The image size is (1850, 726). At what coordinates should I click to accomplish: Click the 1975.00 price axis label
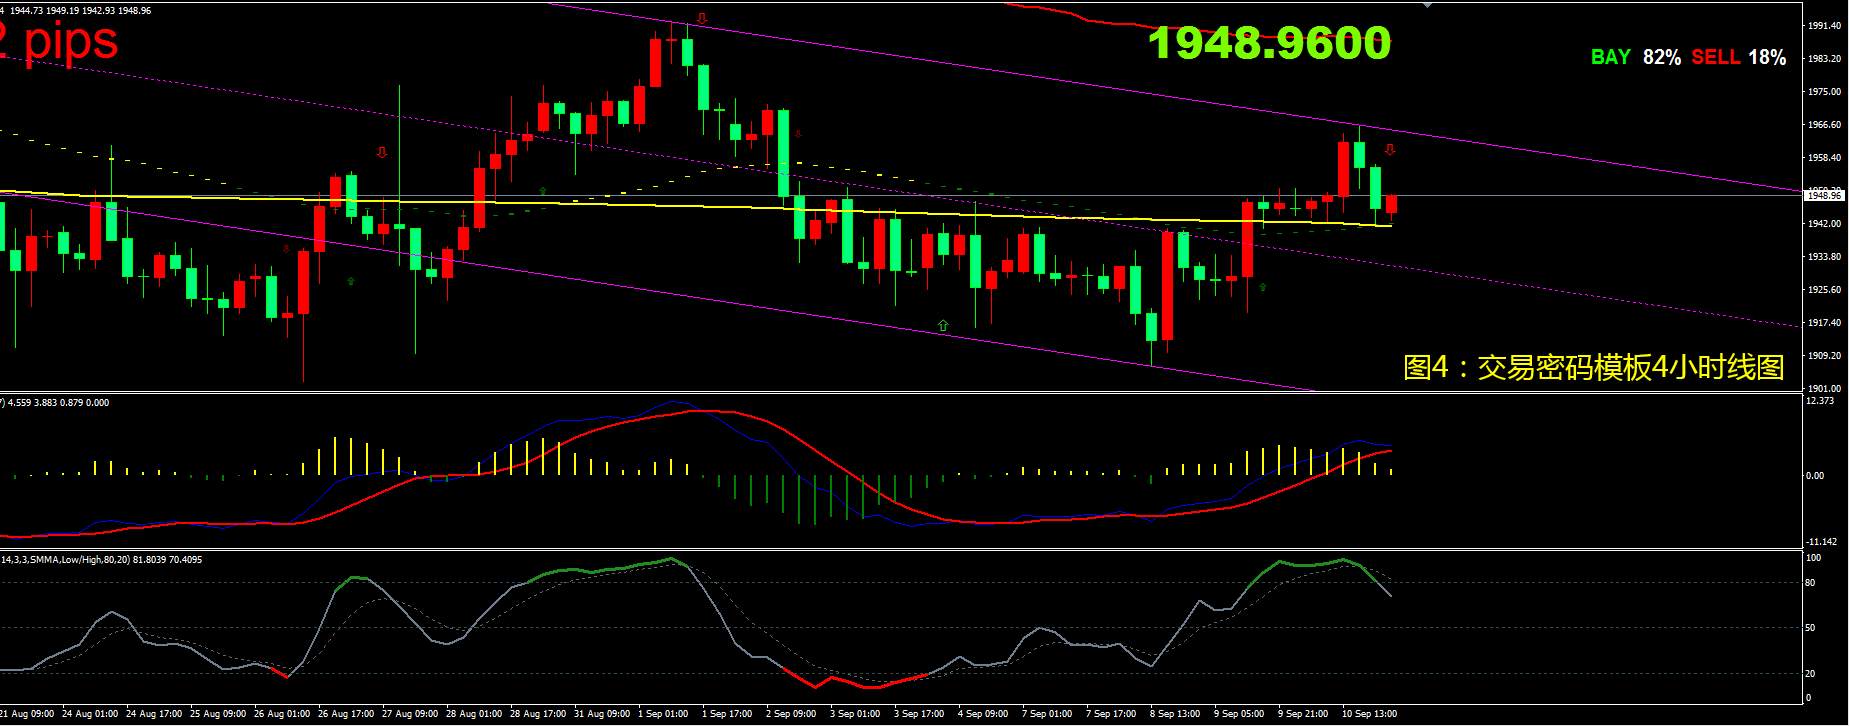(1825, 92)
